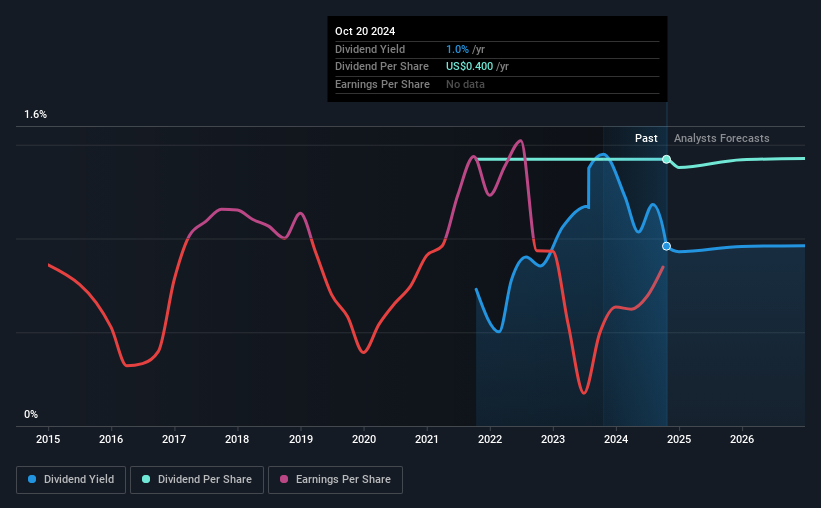Image resolution: width=821 pixels, height=508 pixels.
Task: Click the 2020 x-axis label
Action: tap(364, 439)
